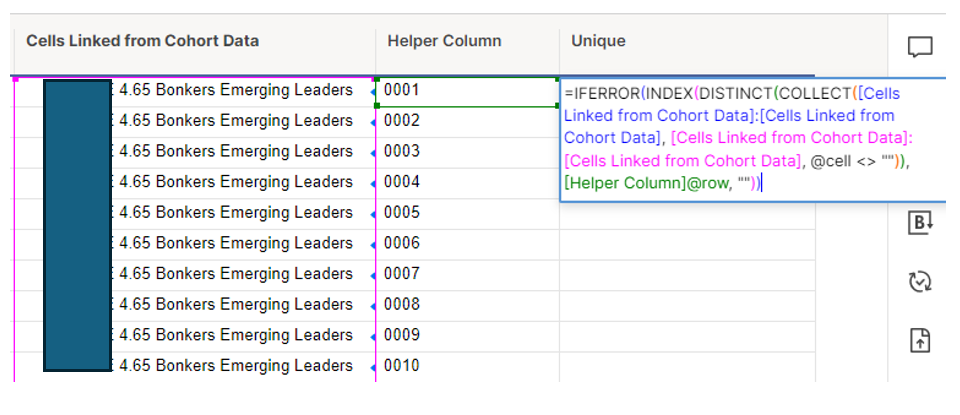This screenshot has width=960, height=415.
Task: Click cell link arrow beside 0005 row
Action: point(372,215)
